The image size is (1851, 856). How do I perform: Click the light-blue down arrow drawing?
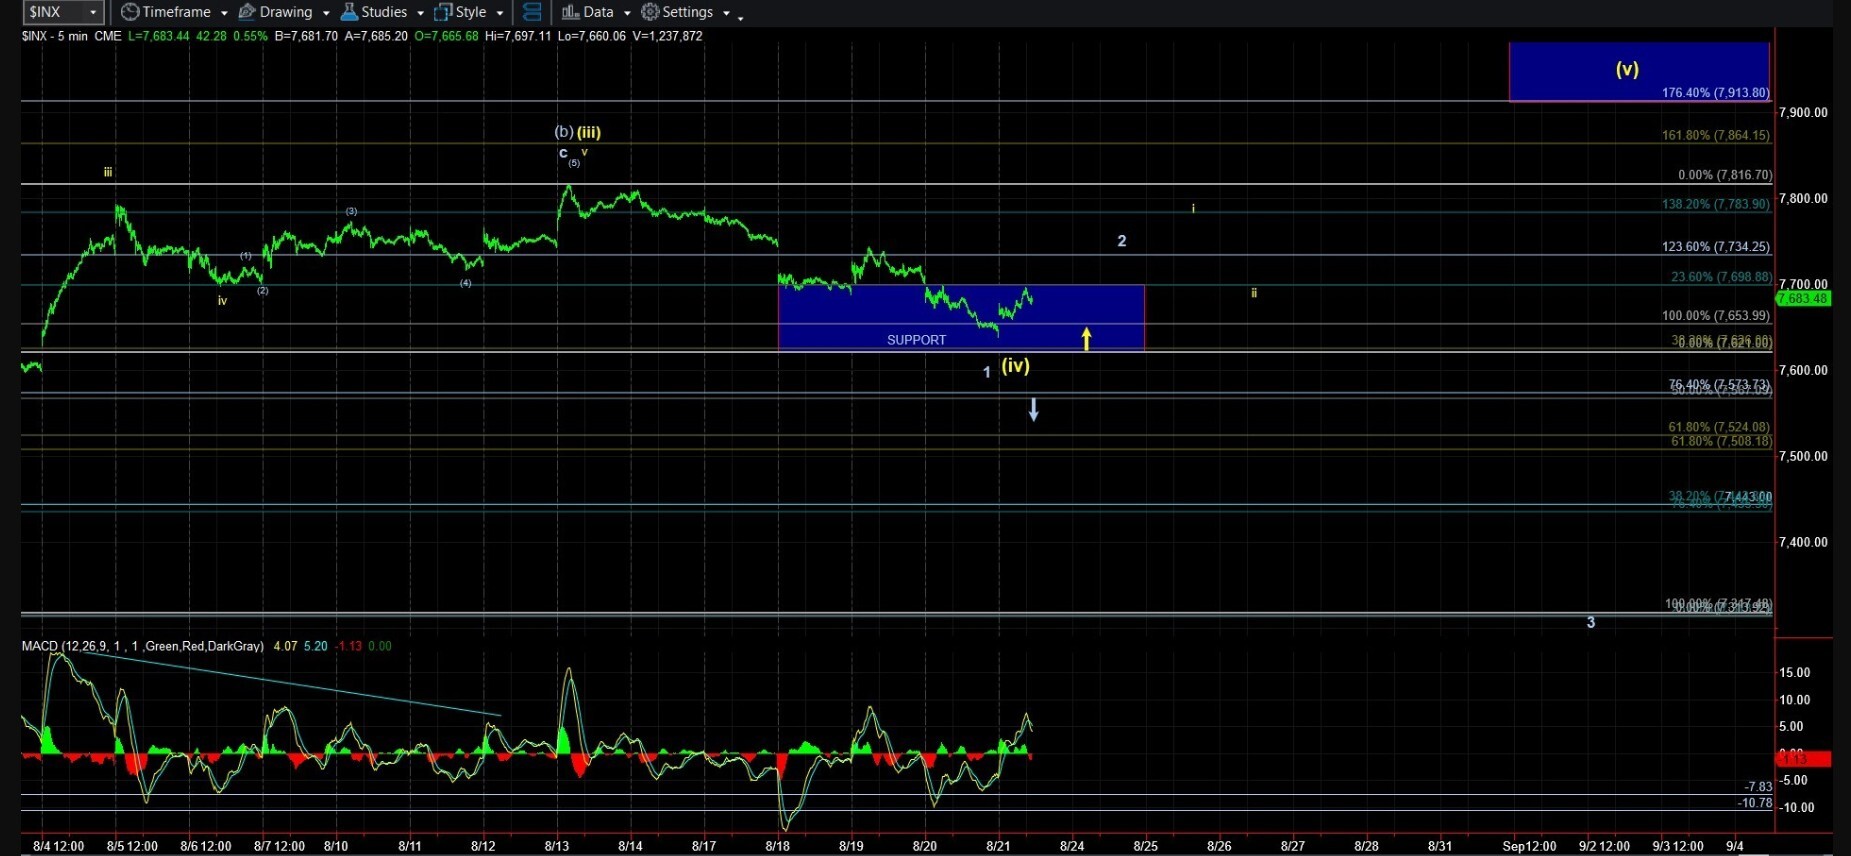[1034, 409]
